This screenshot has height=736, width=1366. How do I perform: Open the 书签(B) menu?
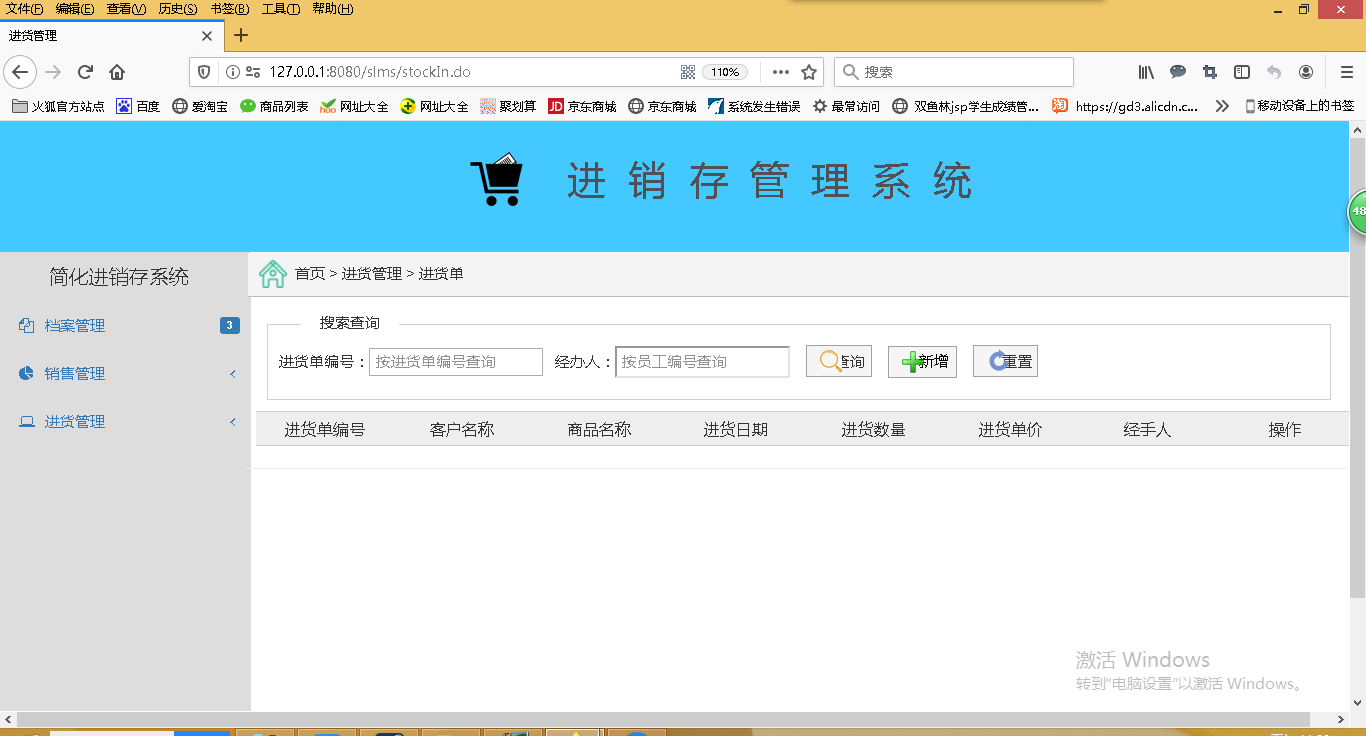coord(230,9)
